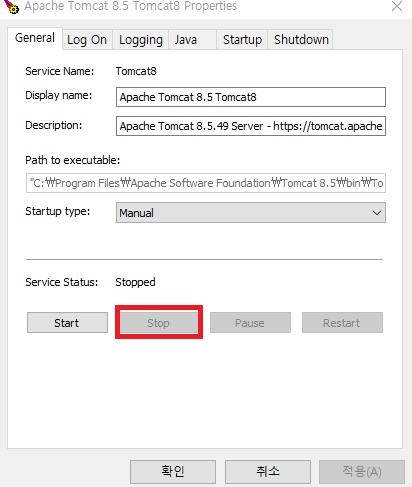Click the Restart service button
The height and width of the screenshot is (487, 412).
click(x=342, y=323)
